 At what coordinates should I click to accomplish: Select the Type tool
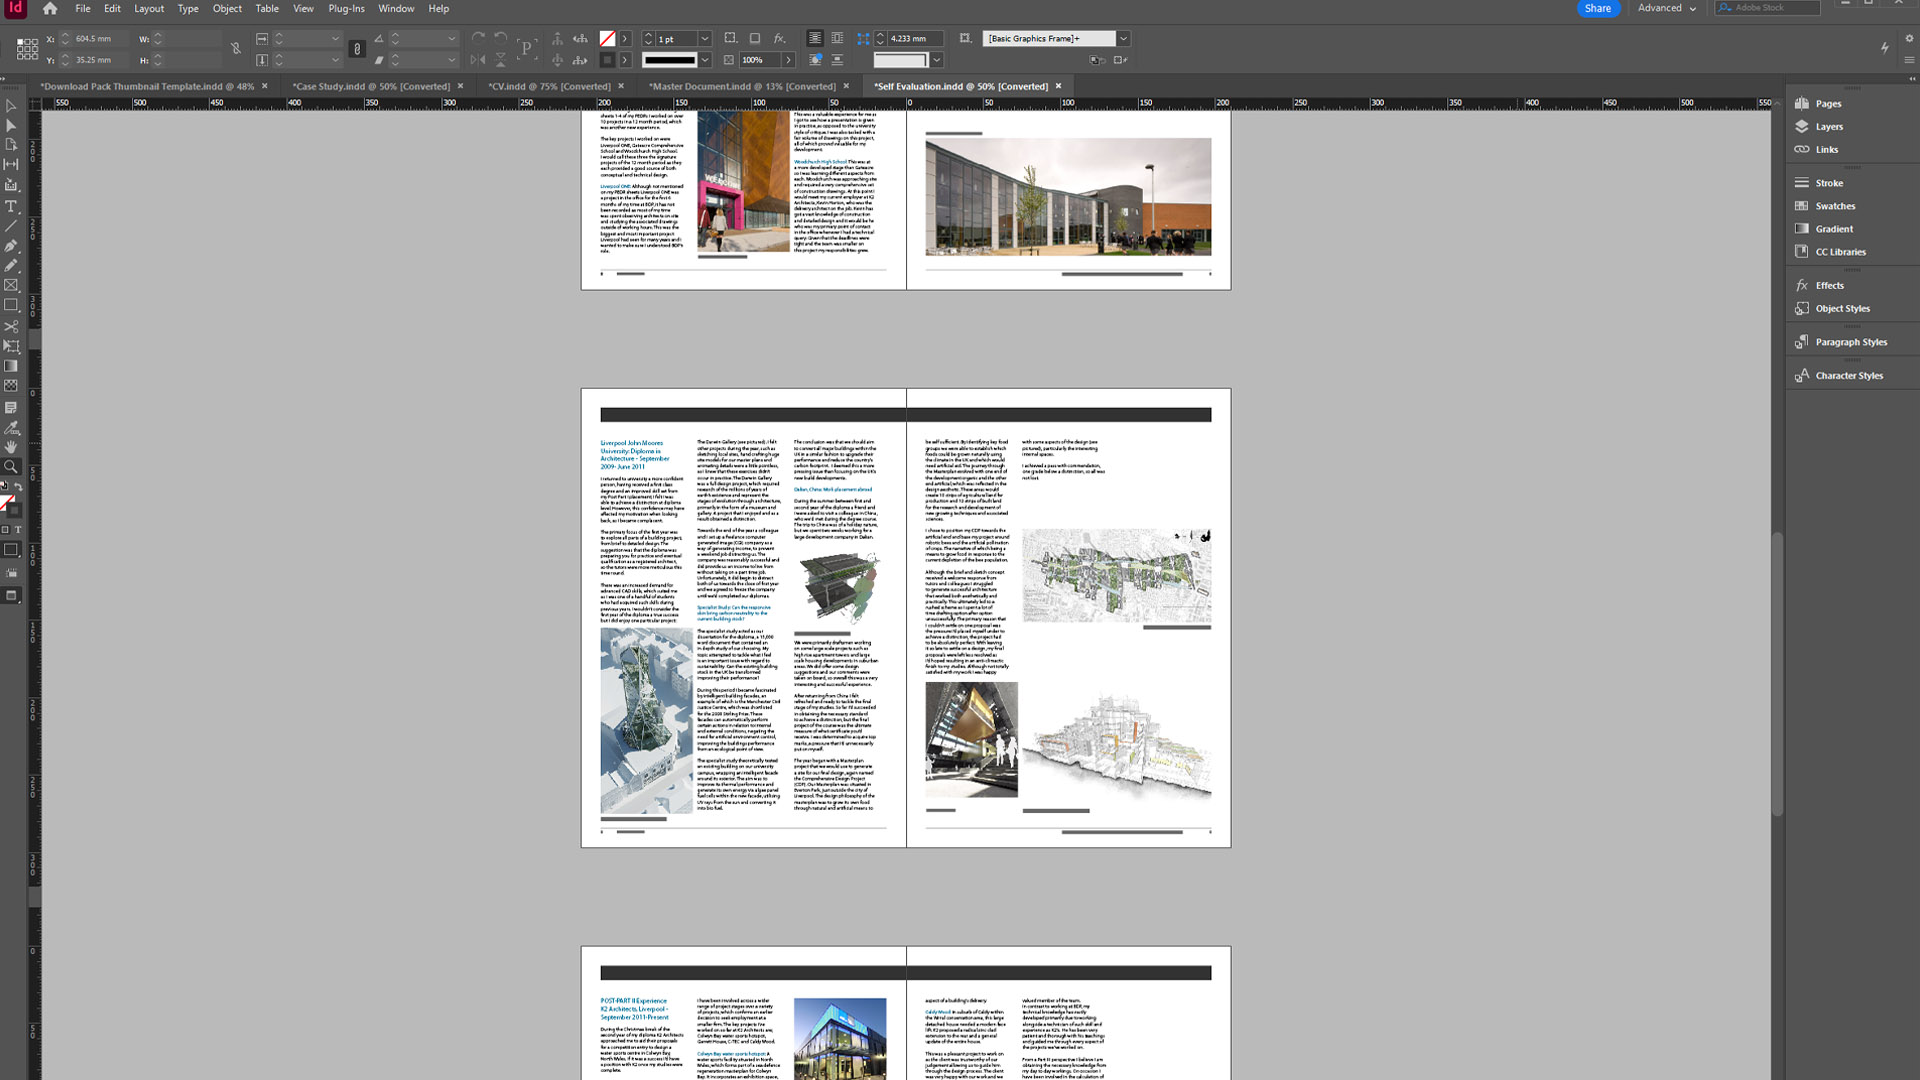11,207
